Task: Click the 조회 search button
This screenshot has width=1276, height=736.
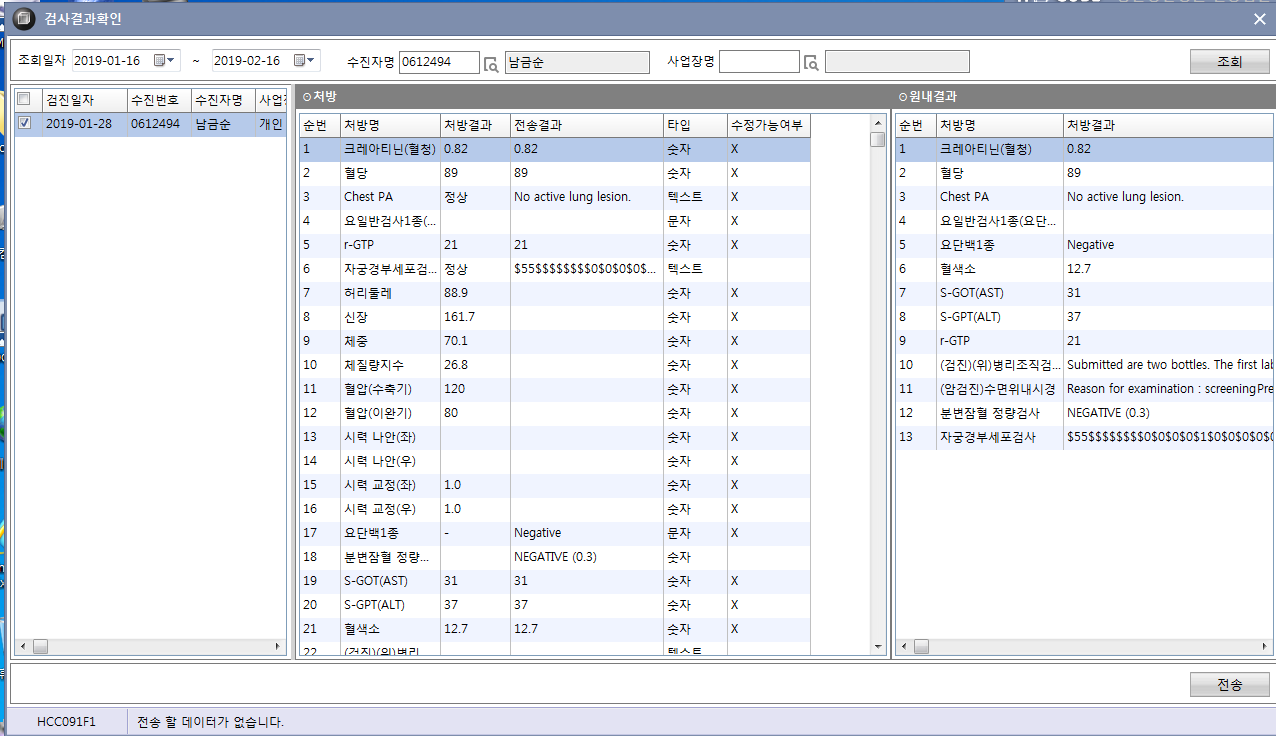Action: coord(1229,62)
